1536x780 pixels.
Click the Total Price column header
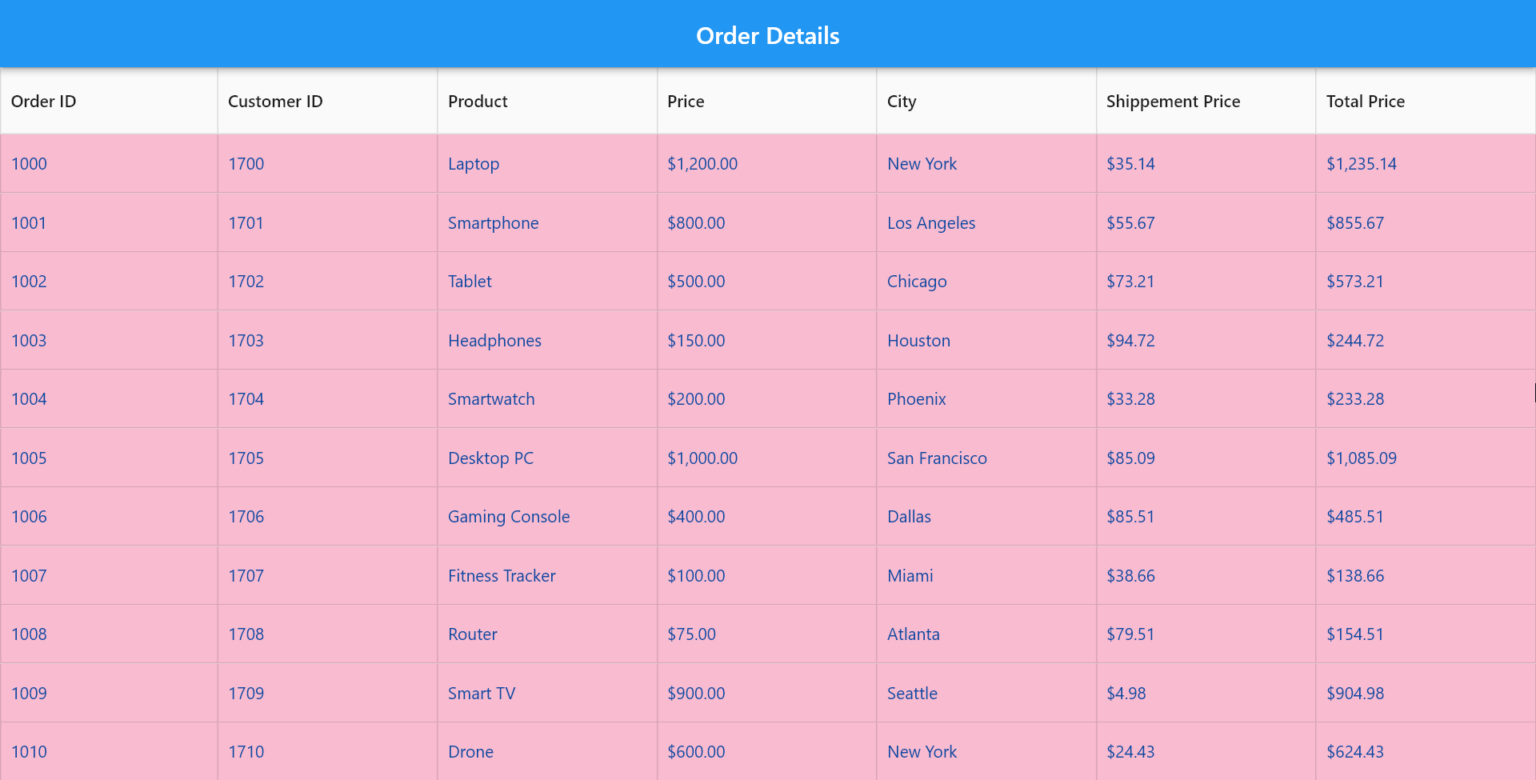[1365, 101]
